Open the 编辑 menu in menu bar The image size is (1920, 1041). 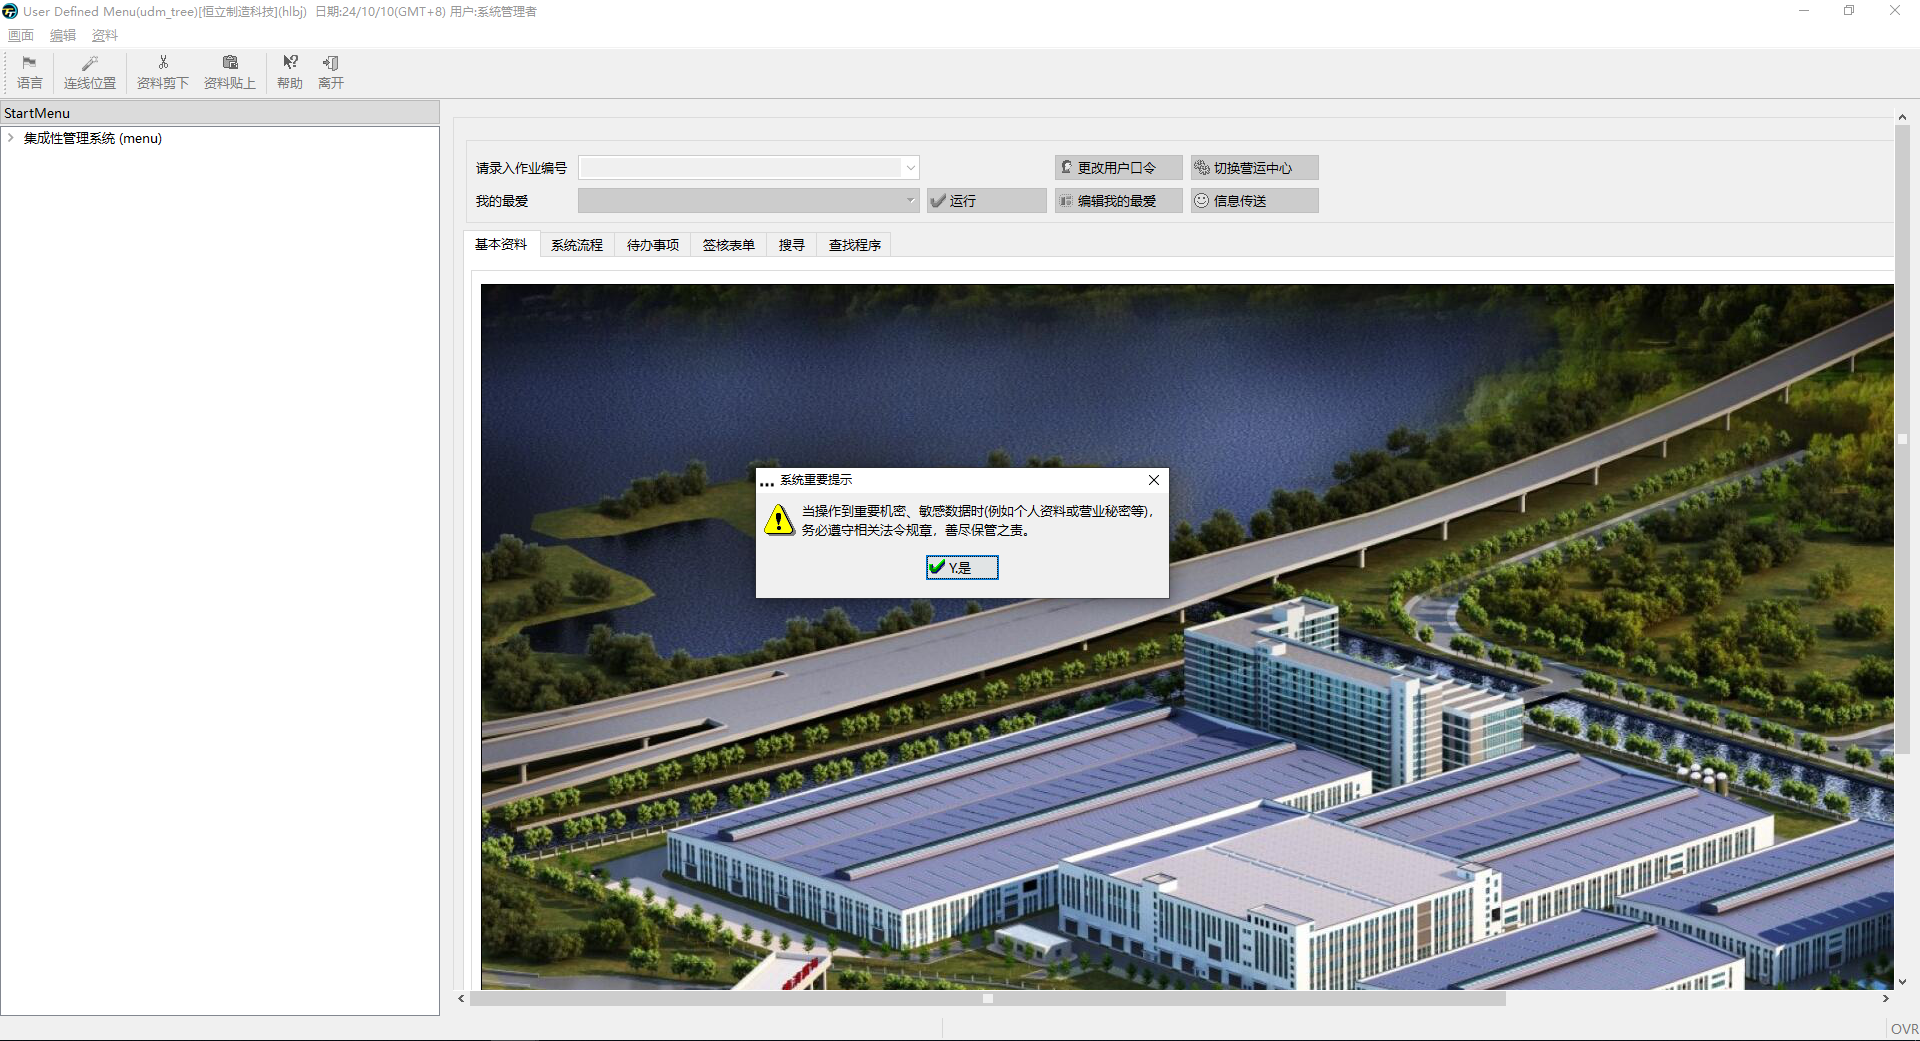63,35
